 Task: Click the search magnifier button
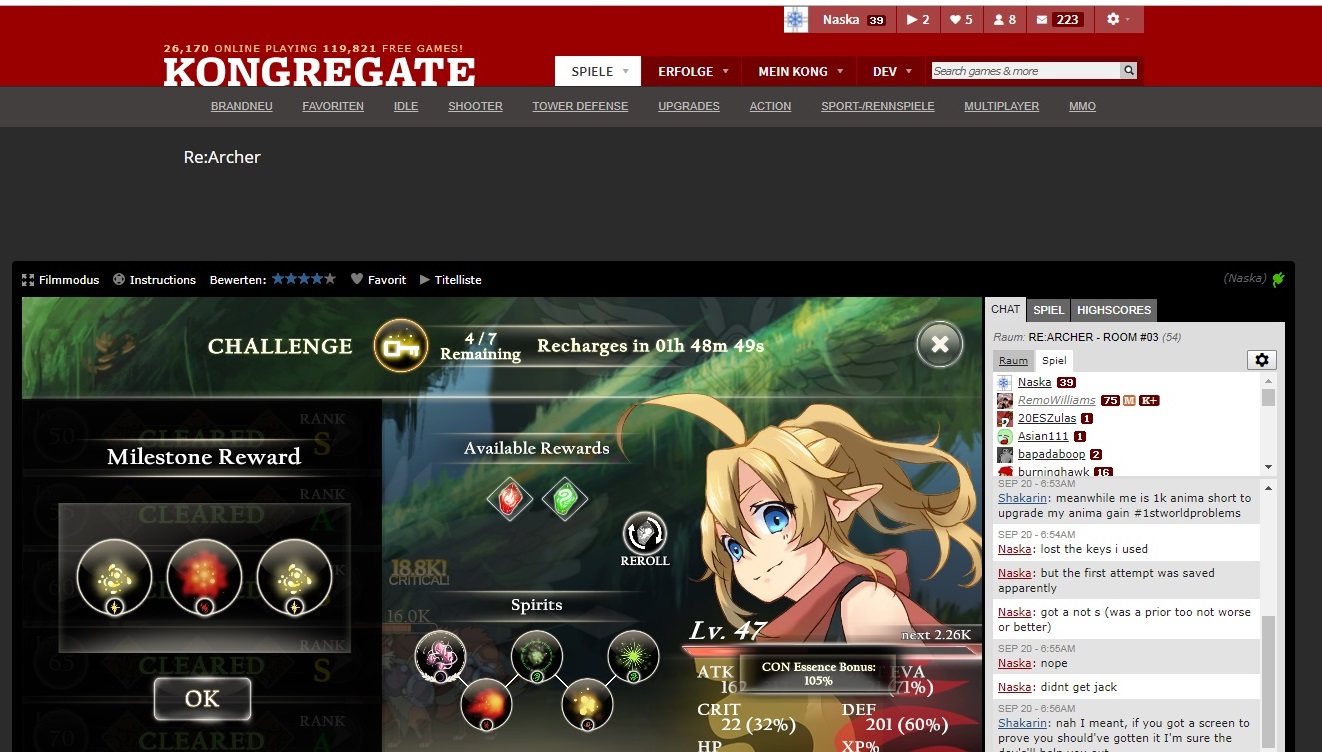point(1129,71)
